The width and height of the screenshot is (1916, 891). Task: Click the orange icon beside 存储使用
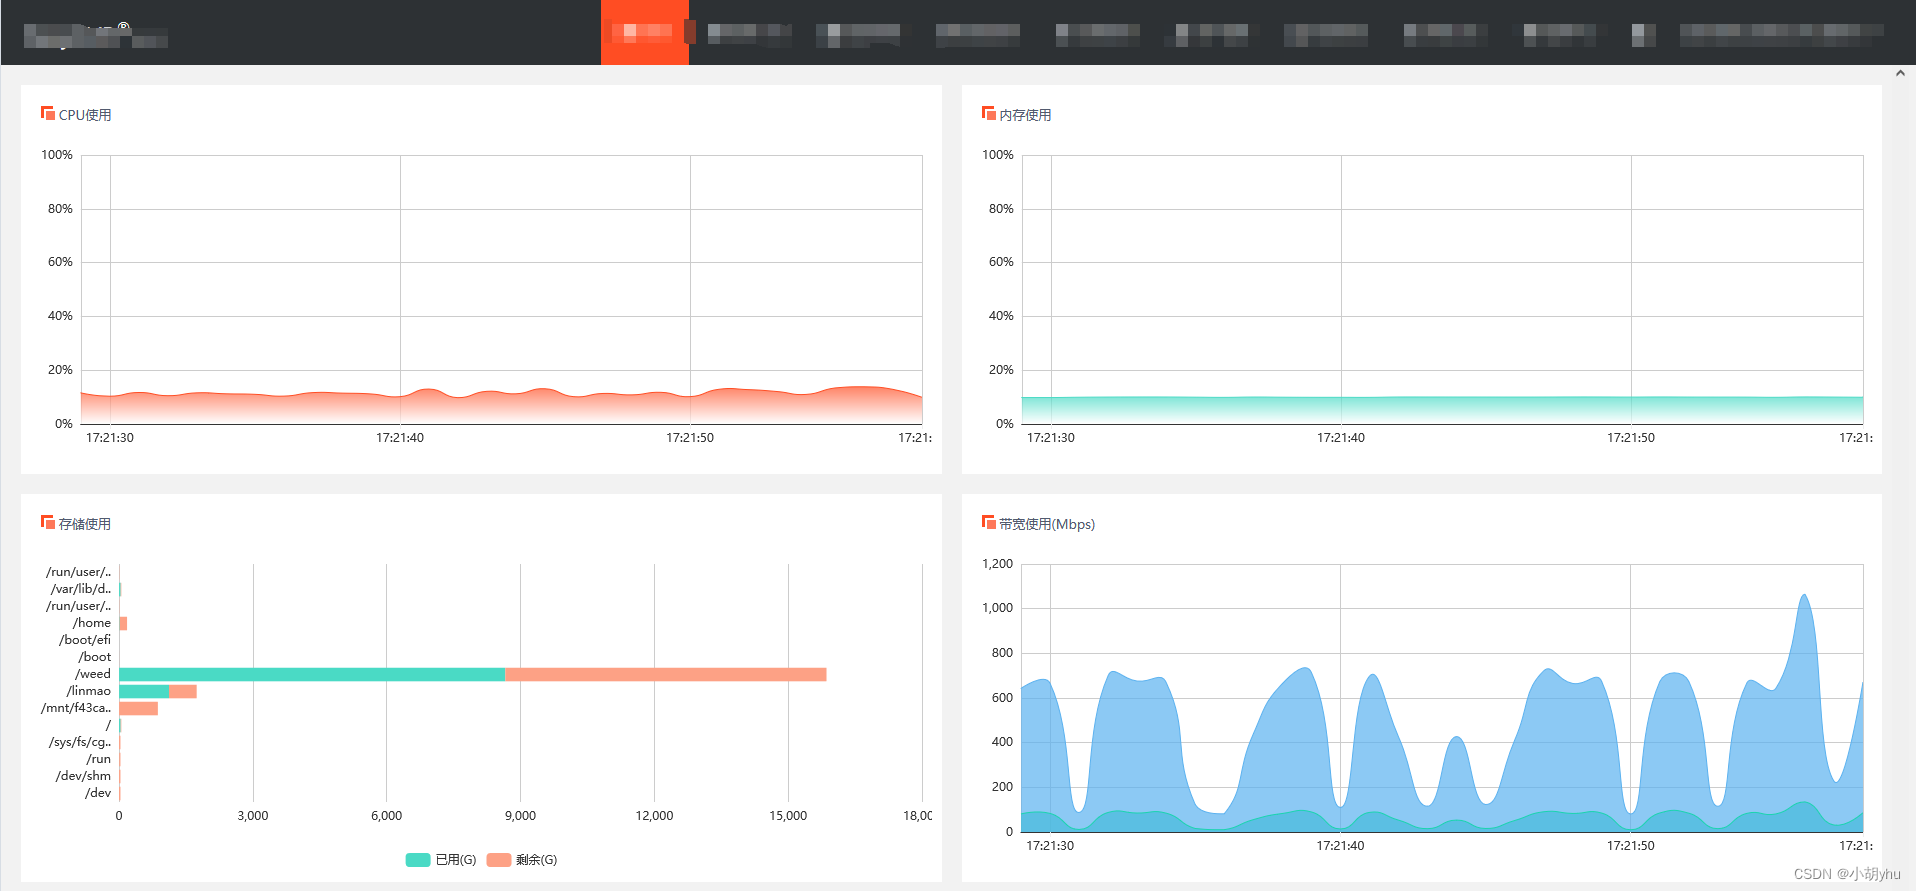pos(47,522)
